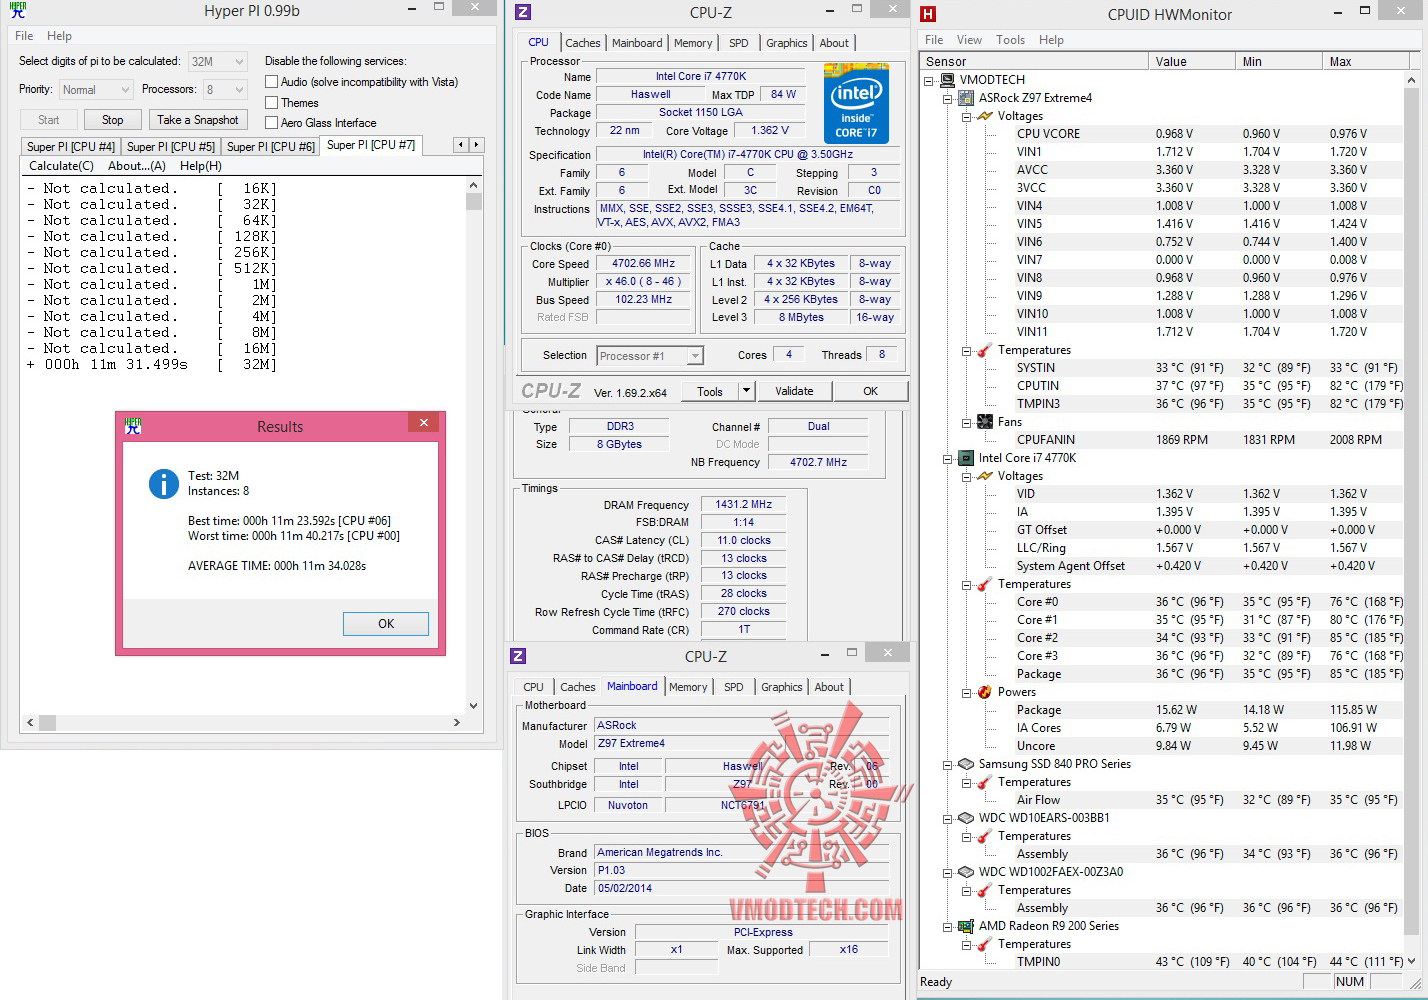Collapse the ASRock Z97 Extreme4 tree node
1428x1000 pixels.
[948, 98]
